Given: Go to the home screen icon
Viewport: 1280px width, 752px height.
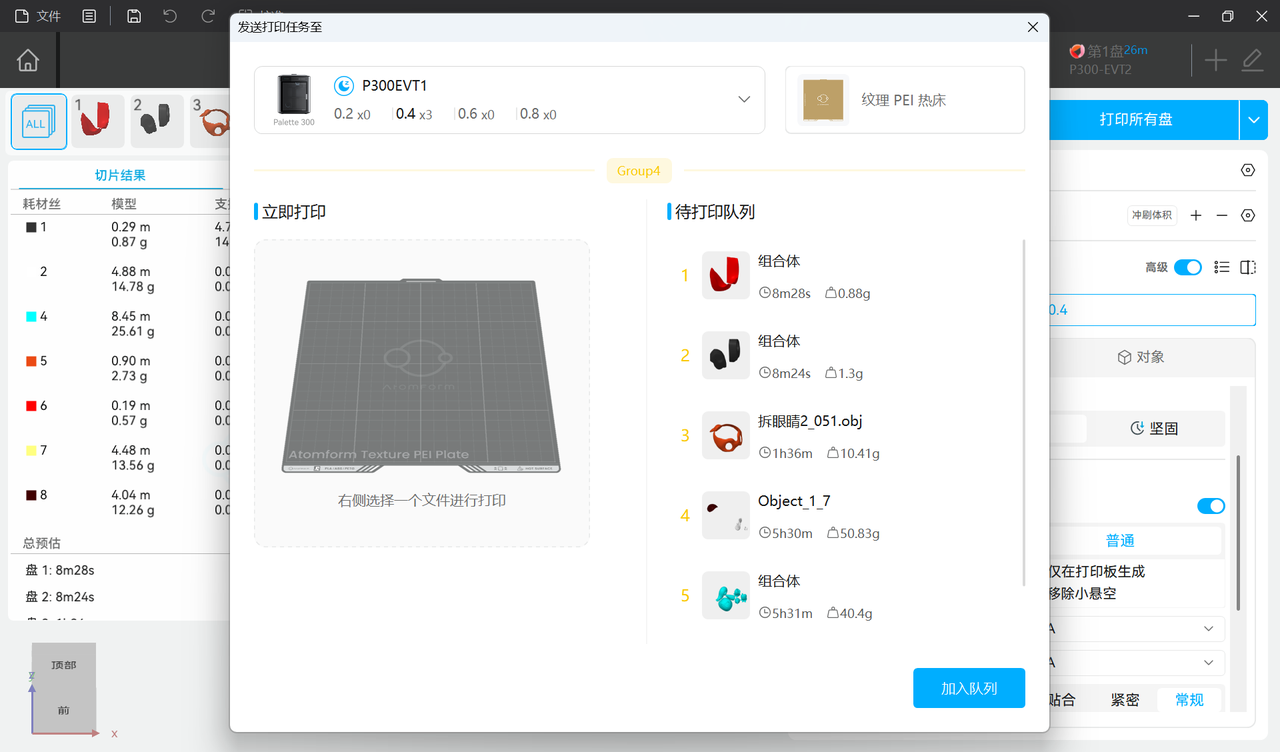Looking at the screenshot, I should click(28, 61).
